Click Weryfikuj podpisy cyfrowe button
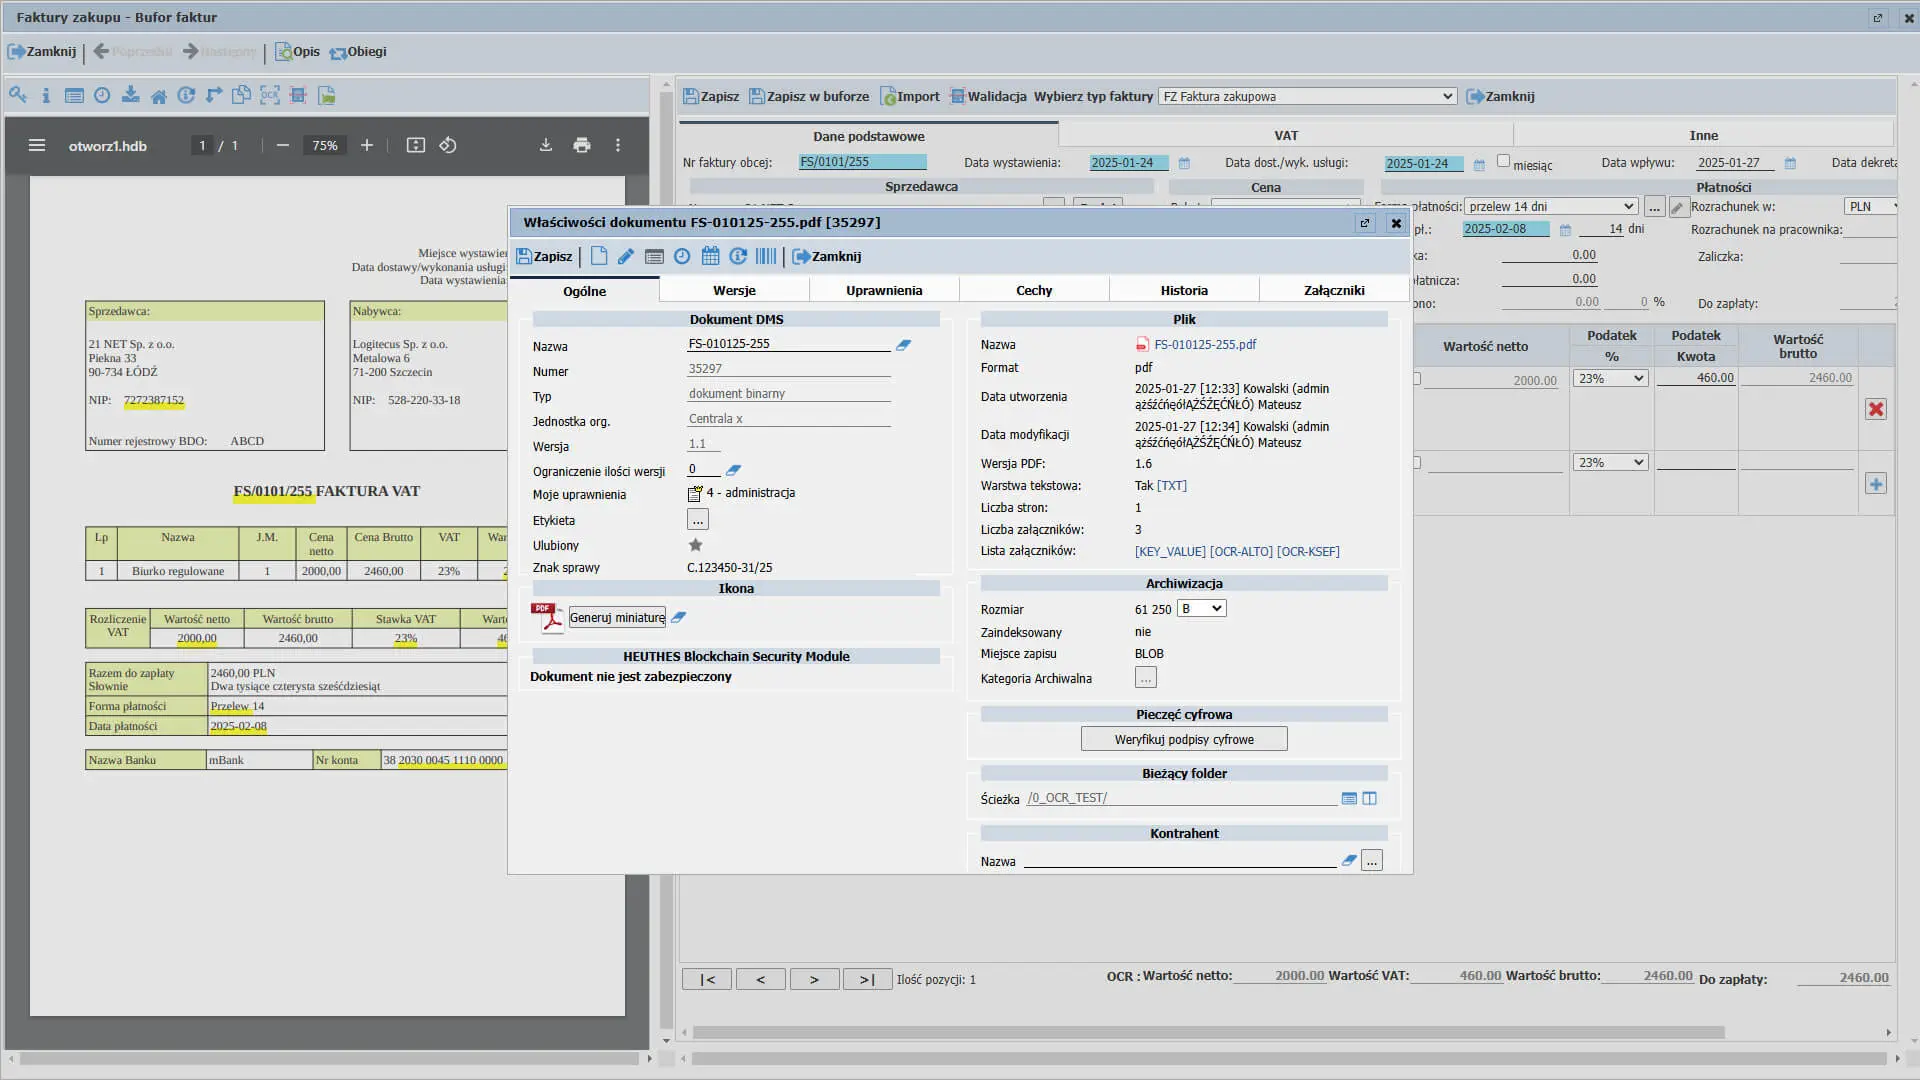Screen dimensions: 1920x1080 point(1184,740)
